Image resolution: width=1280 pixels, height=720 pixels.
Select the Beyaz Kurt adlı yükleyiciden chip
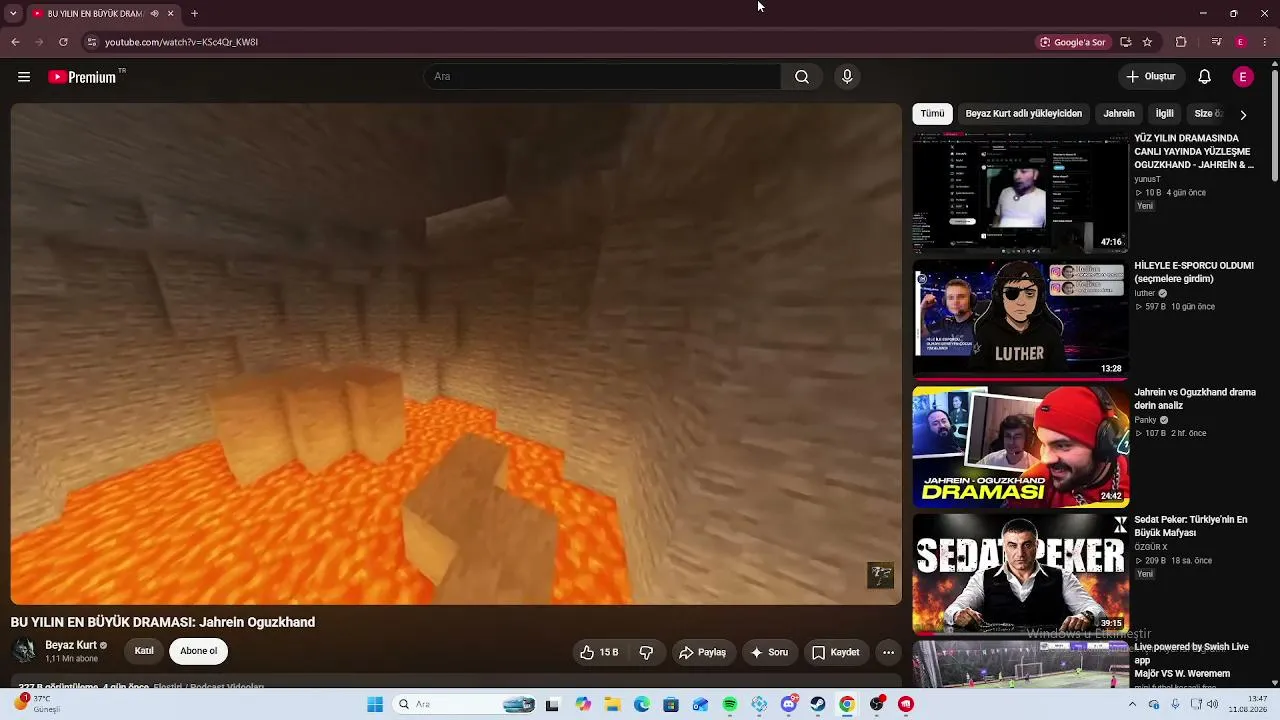coord(1023,114)
